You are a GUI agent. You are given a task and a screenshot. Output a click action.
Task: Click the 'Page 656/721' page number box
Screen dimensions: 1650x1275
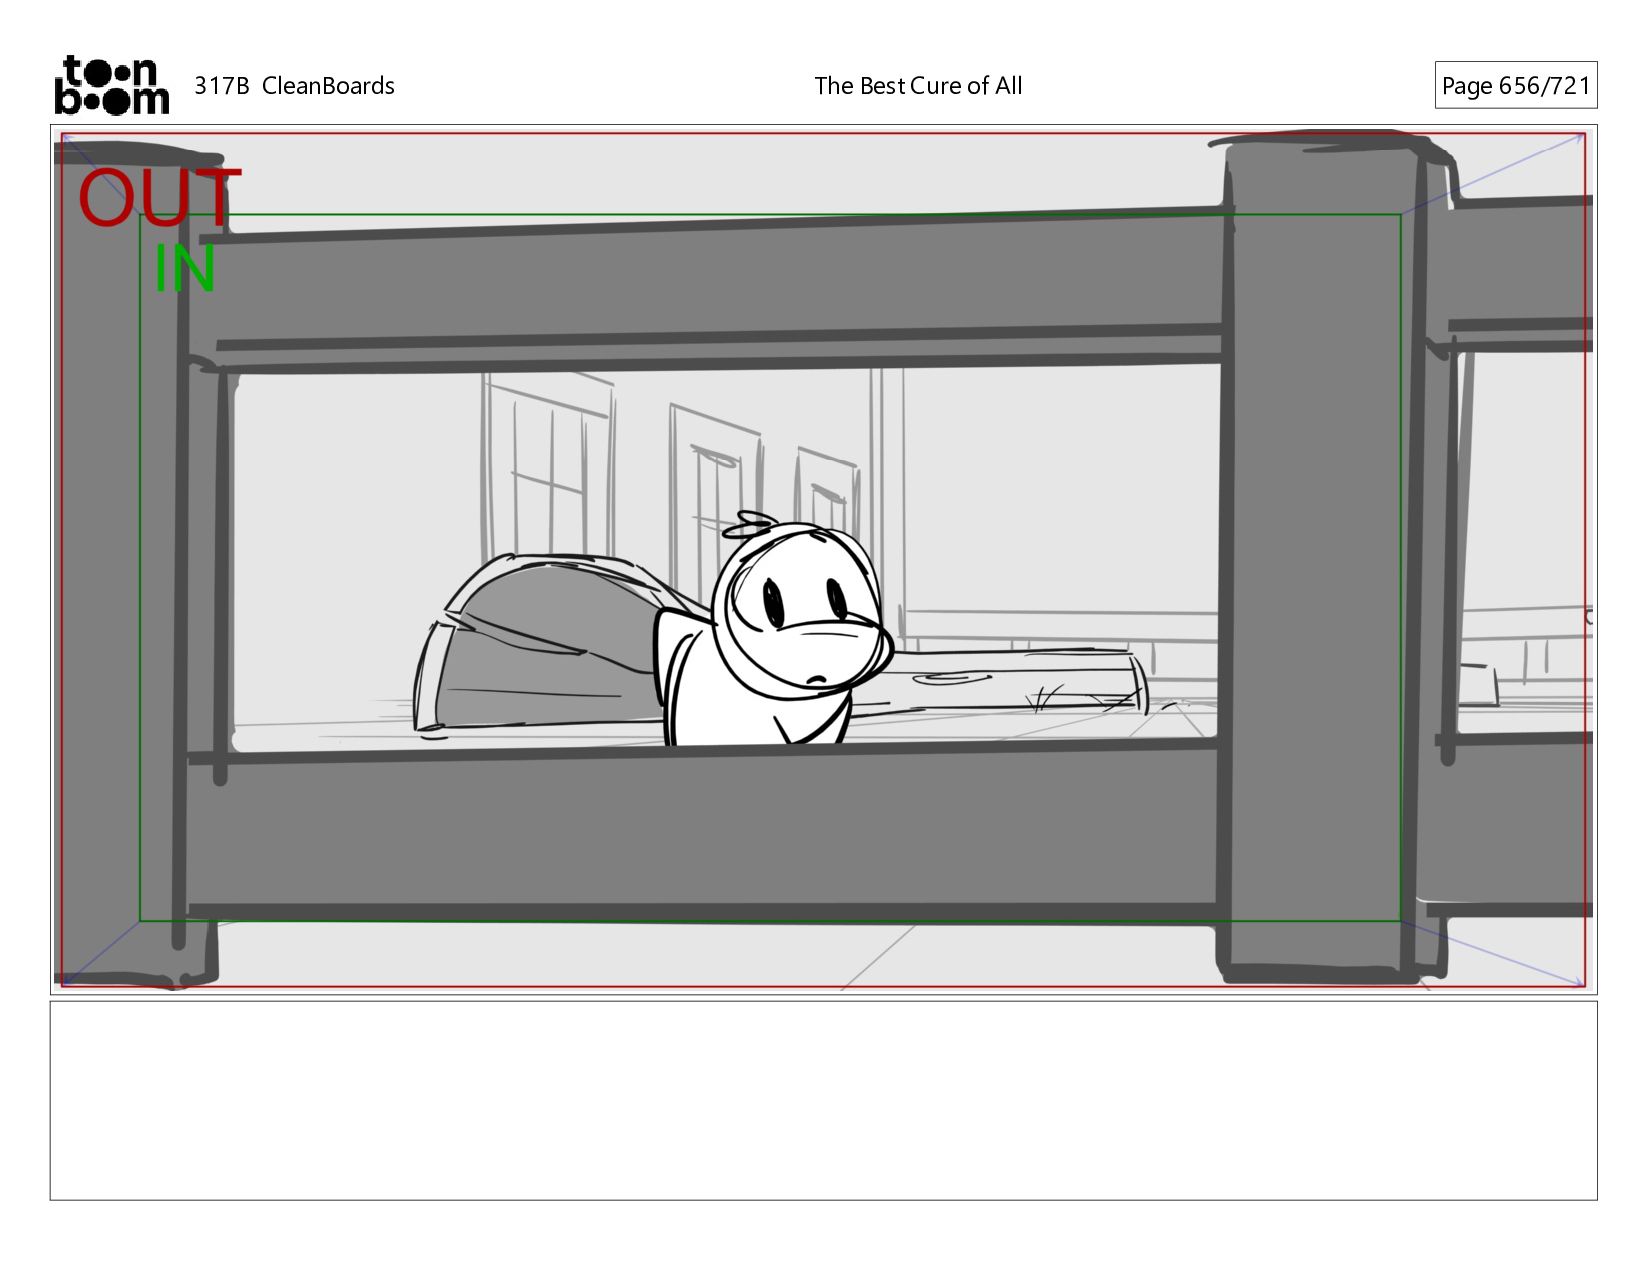1515,85
